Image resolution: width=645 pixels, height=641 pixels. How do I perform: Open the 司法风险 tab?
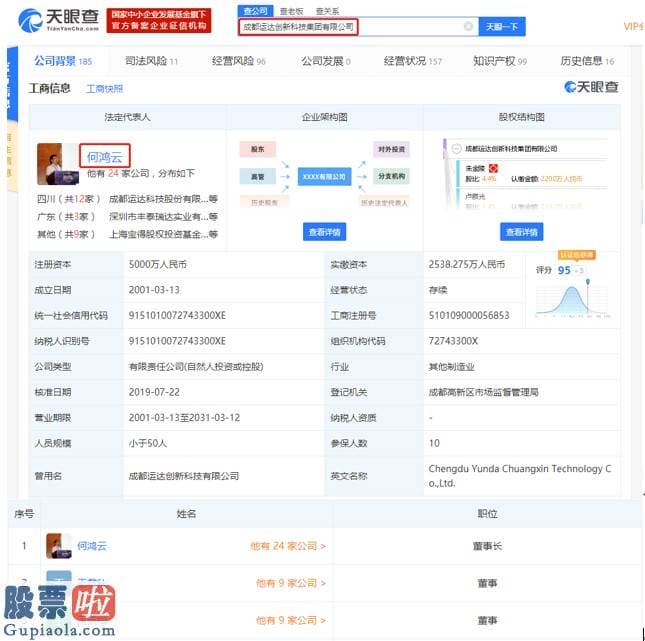click(x=151, y=61)
